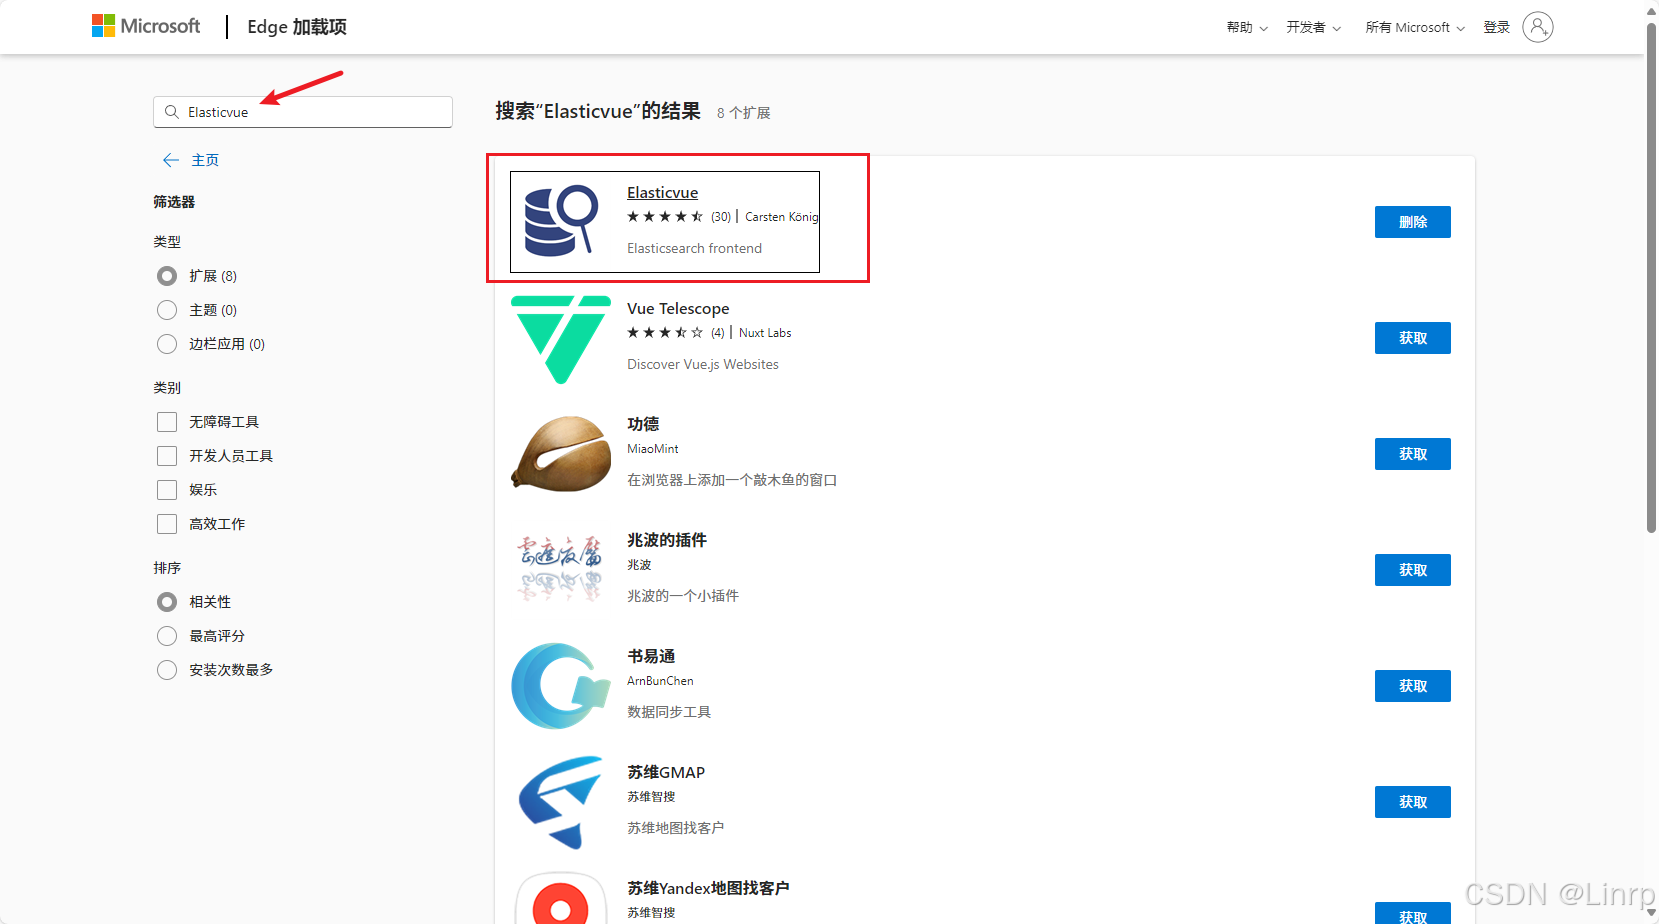The height and width of the screenshot is (924, 1659).
Task: Click the 数据同步工具 description
Action: pos(669,712)
